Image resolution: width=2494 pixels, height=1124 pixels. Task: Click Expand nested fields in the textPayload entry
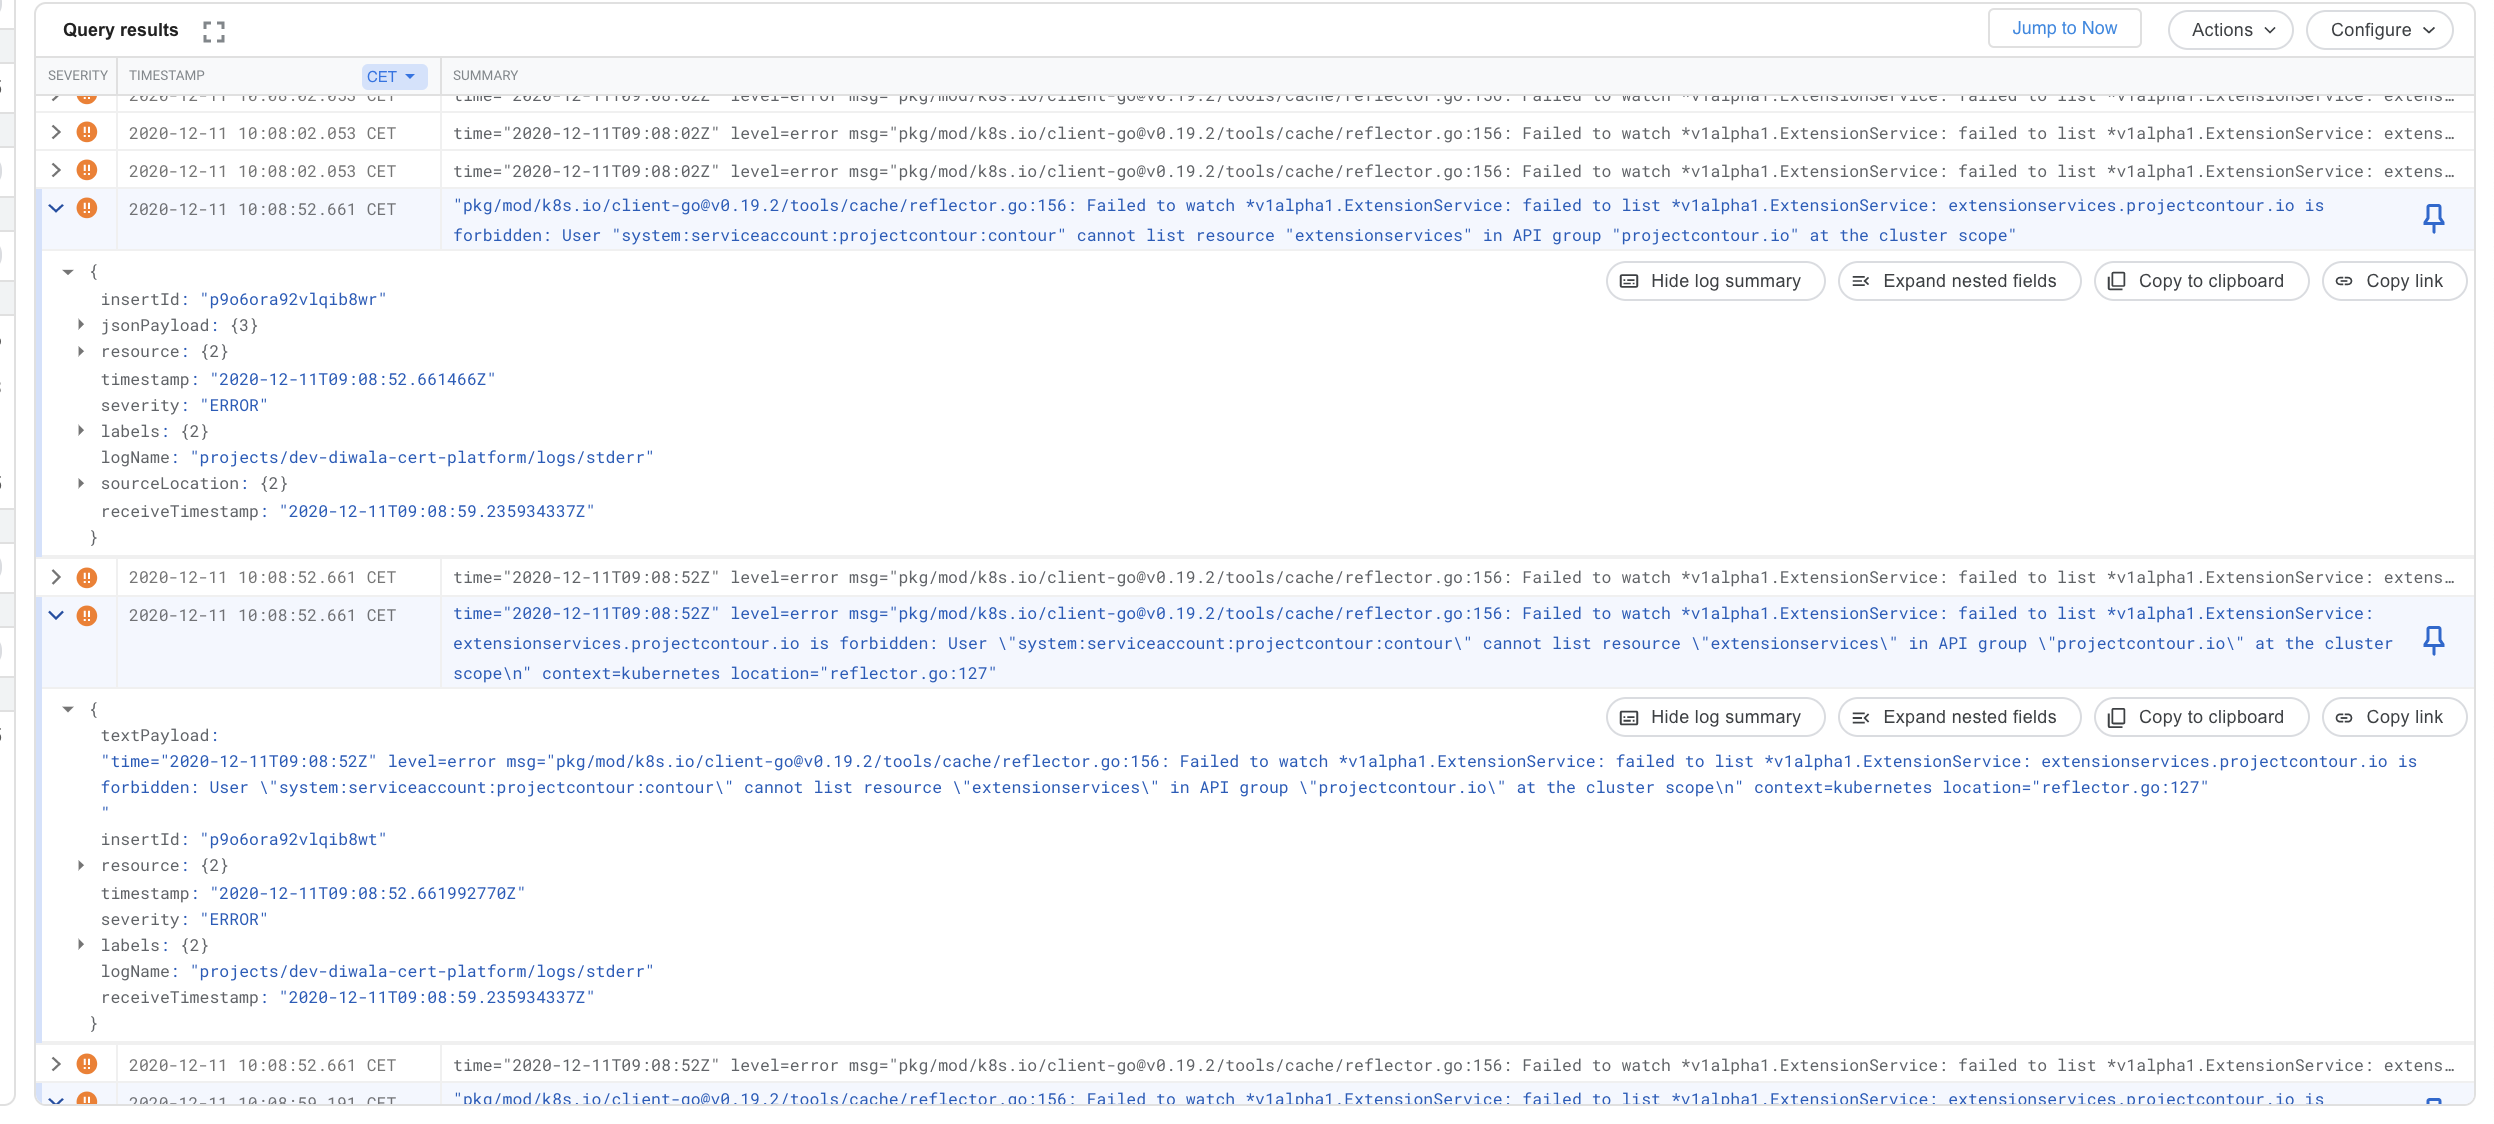tap(1959, 717)
